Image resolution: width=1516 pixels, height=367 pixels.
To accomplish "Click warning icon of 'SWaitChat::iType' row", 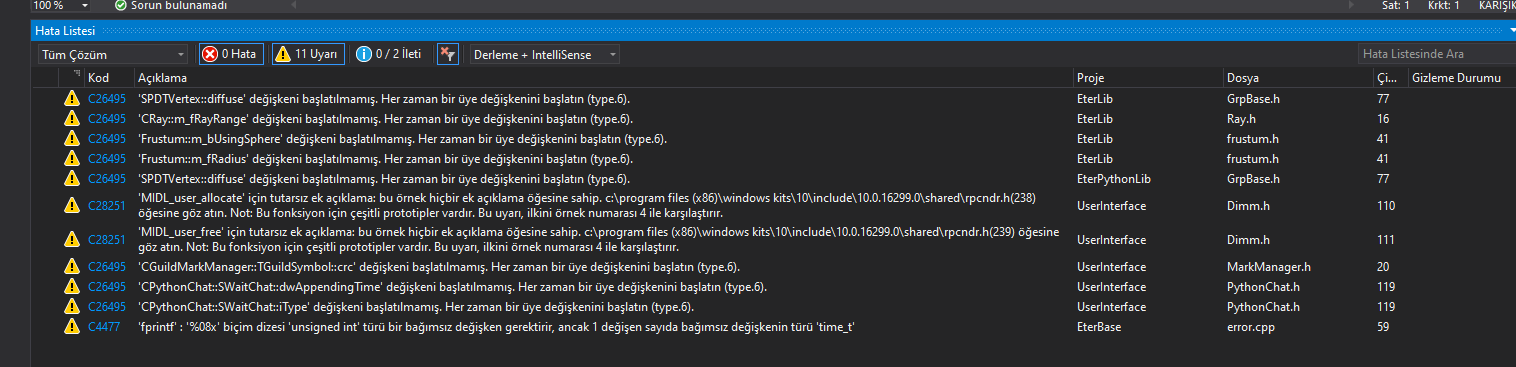I will (x=71, y=307).
